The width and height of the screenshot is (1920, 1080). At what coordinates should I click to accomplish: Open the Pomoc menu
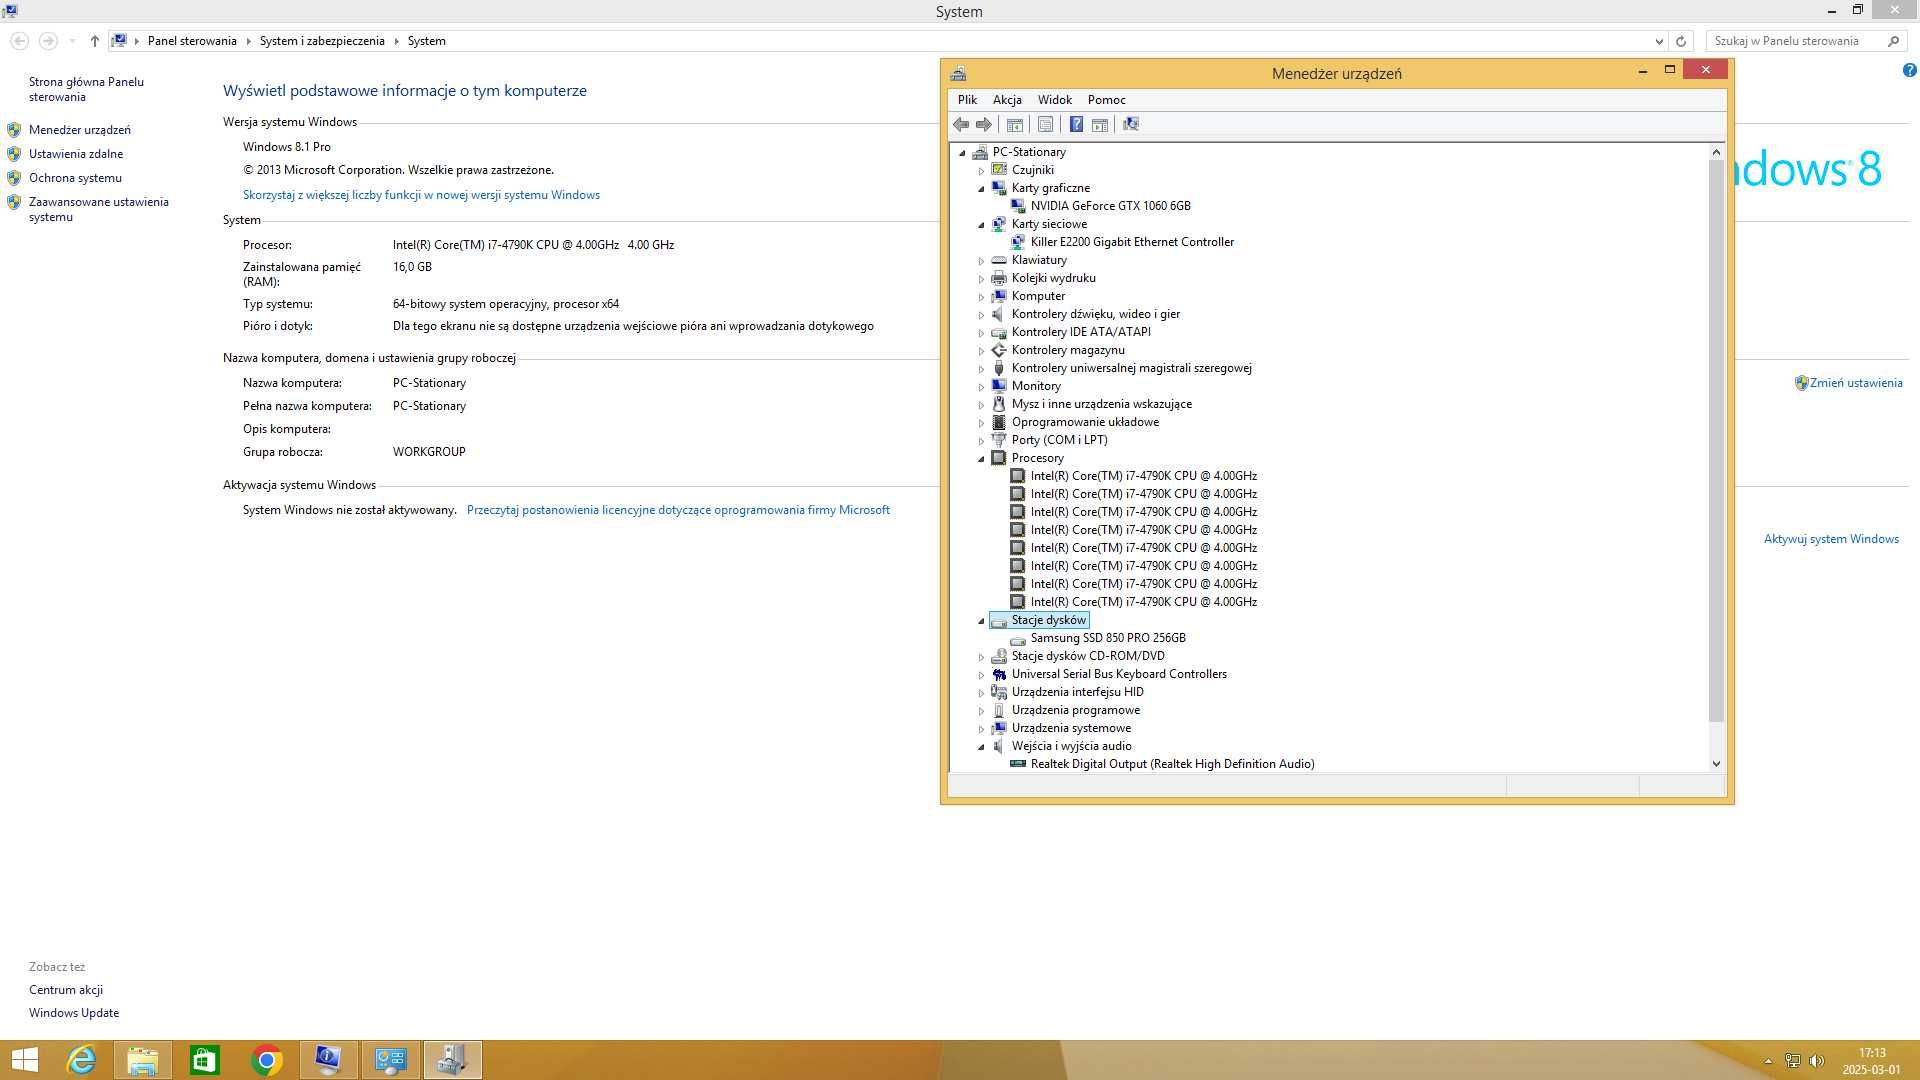(1106, 100)
